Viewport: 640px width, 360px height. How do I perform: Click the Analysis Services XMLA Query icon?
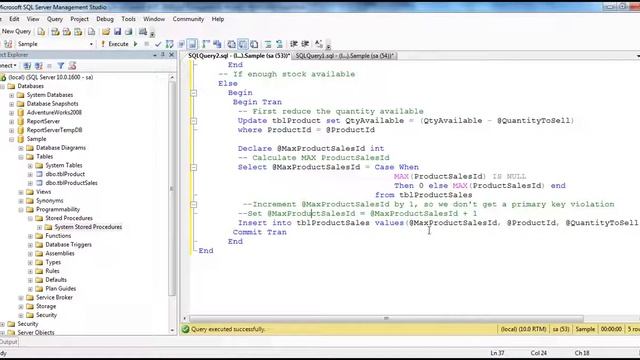click(x=78, y=31)
